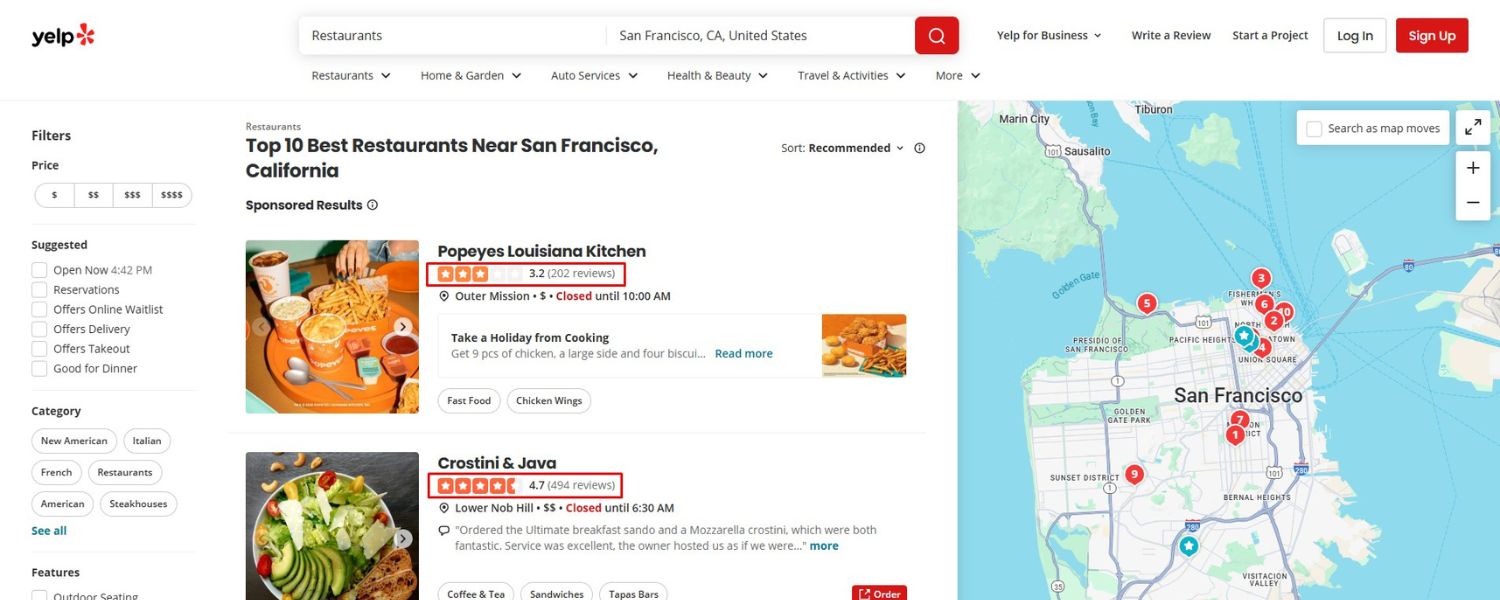Click map pin number 9
1500x600 pixels.
[x=1133, y=474]
